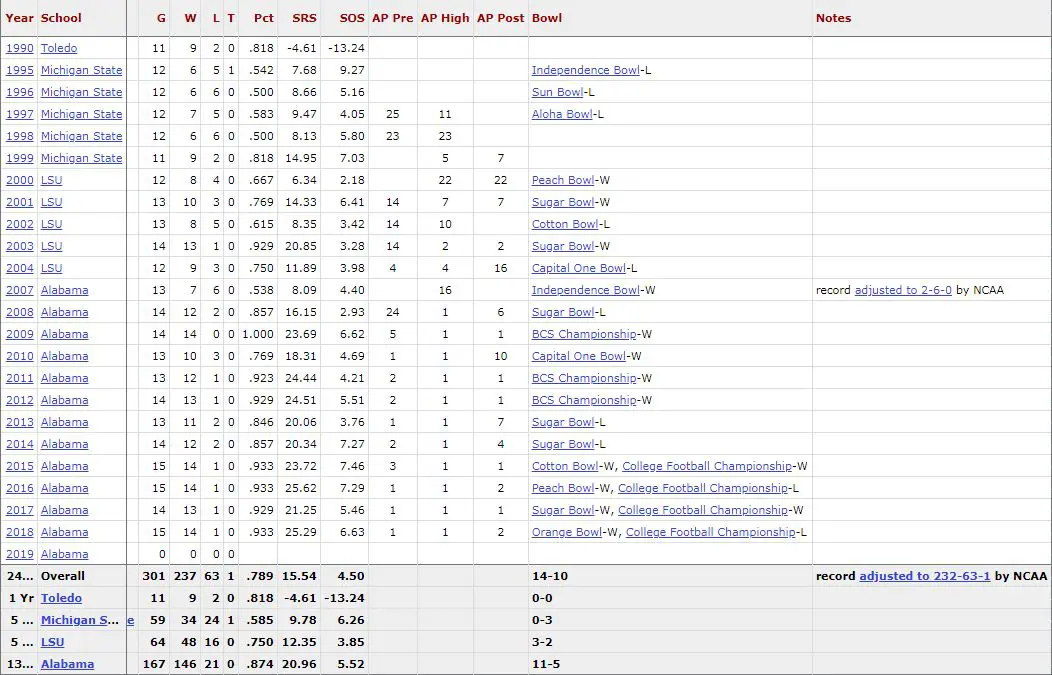1052x675 pixels.
Task: Select the 11-5 Alabama bowl record
Action: coord(546,664)
